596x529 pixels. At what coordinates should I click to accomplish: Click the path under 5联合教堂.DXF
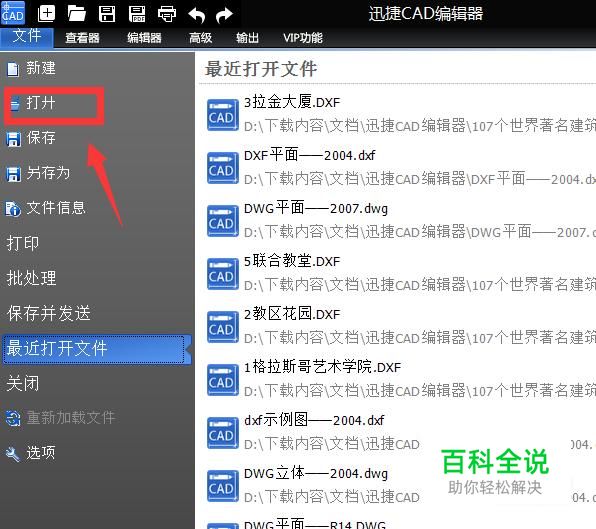pos(420,285)
